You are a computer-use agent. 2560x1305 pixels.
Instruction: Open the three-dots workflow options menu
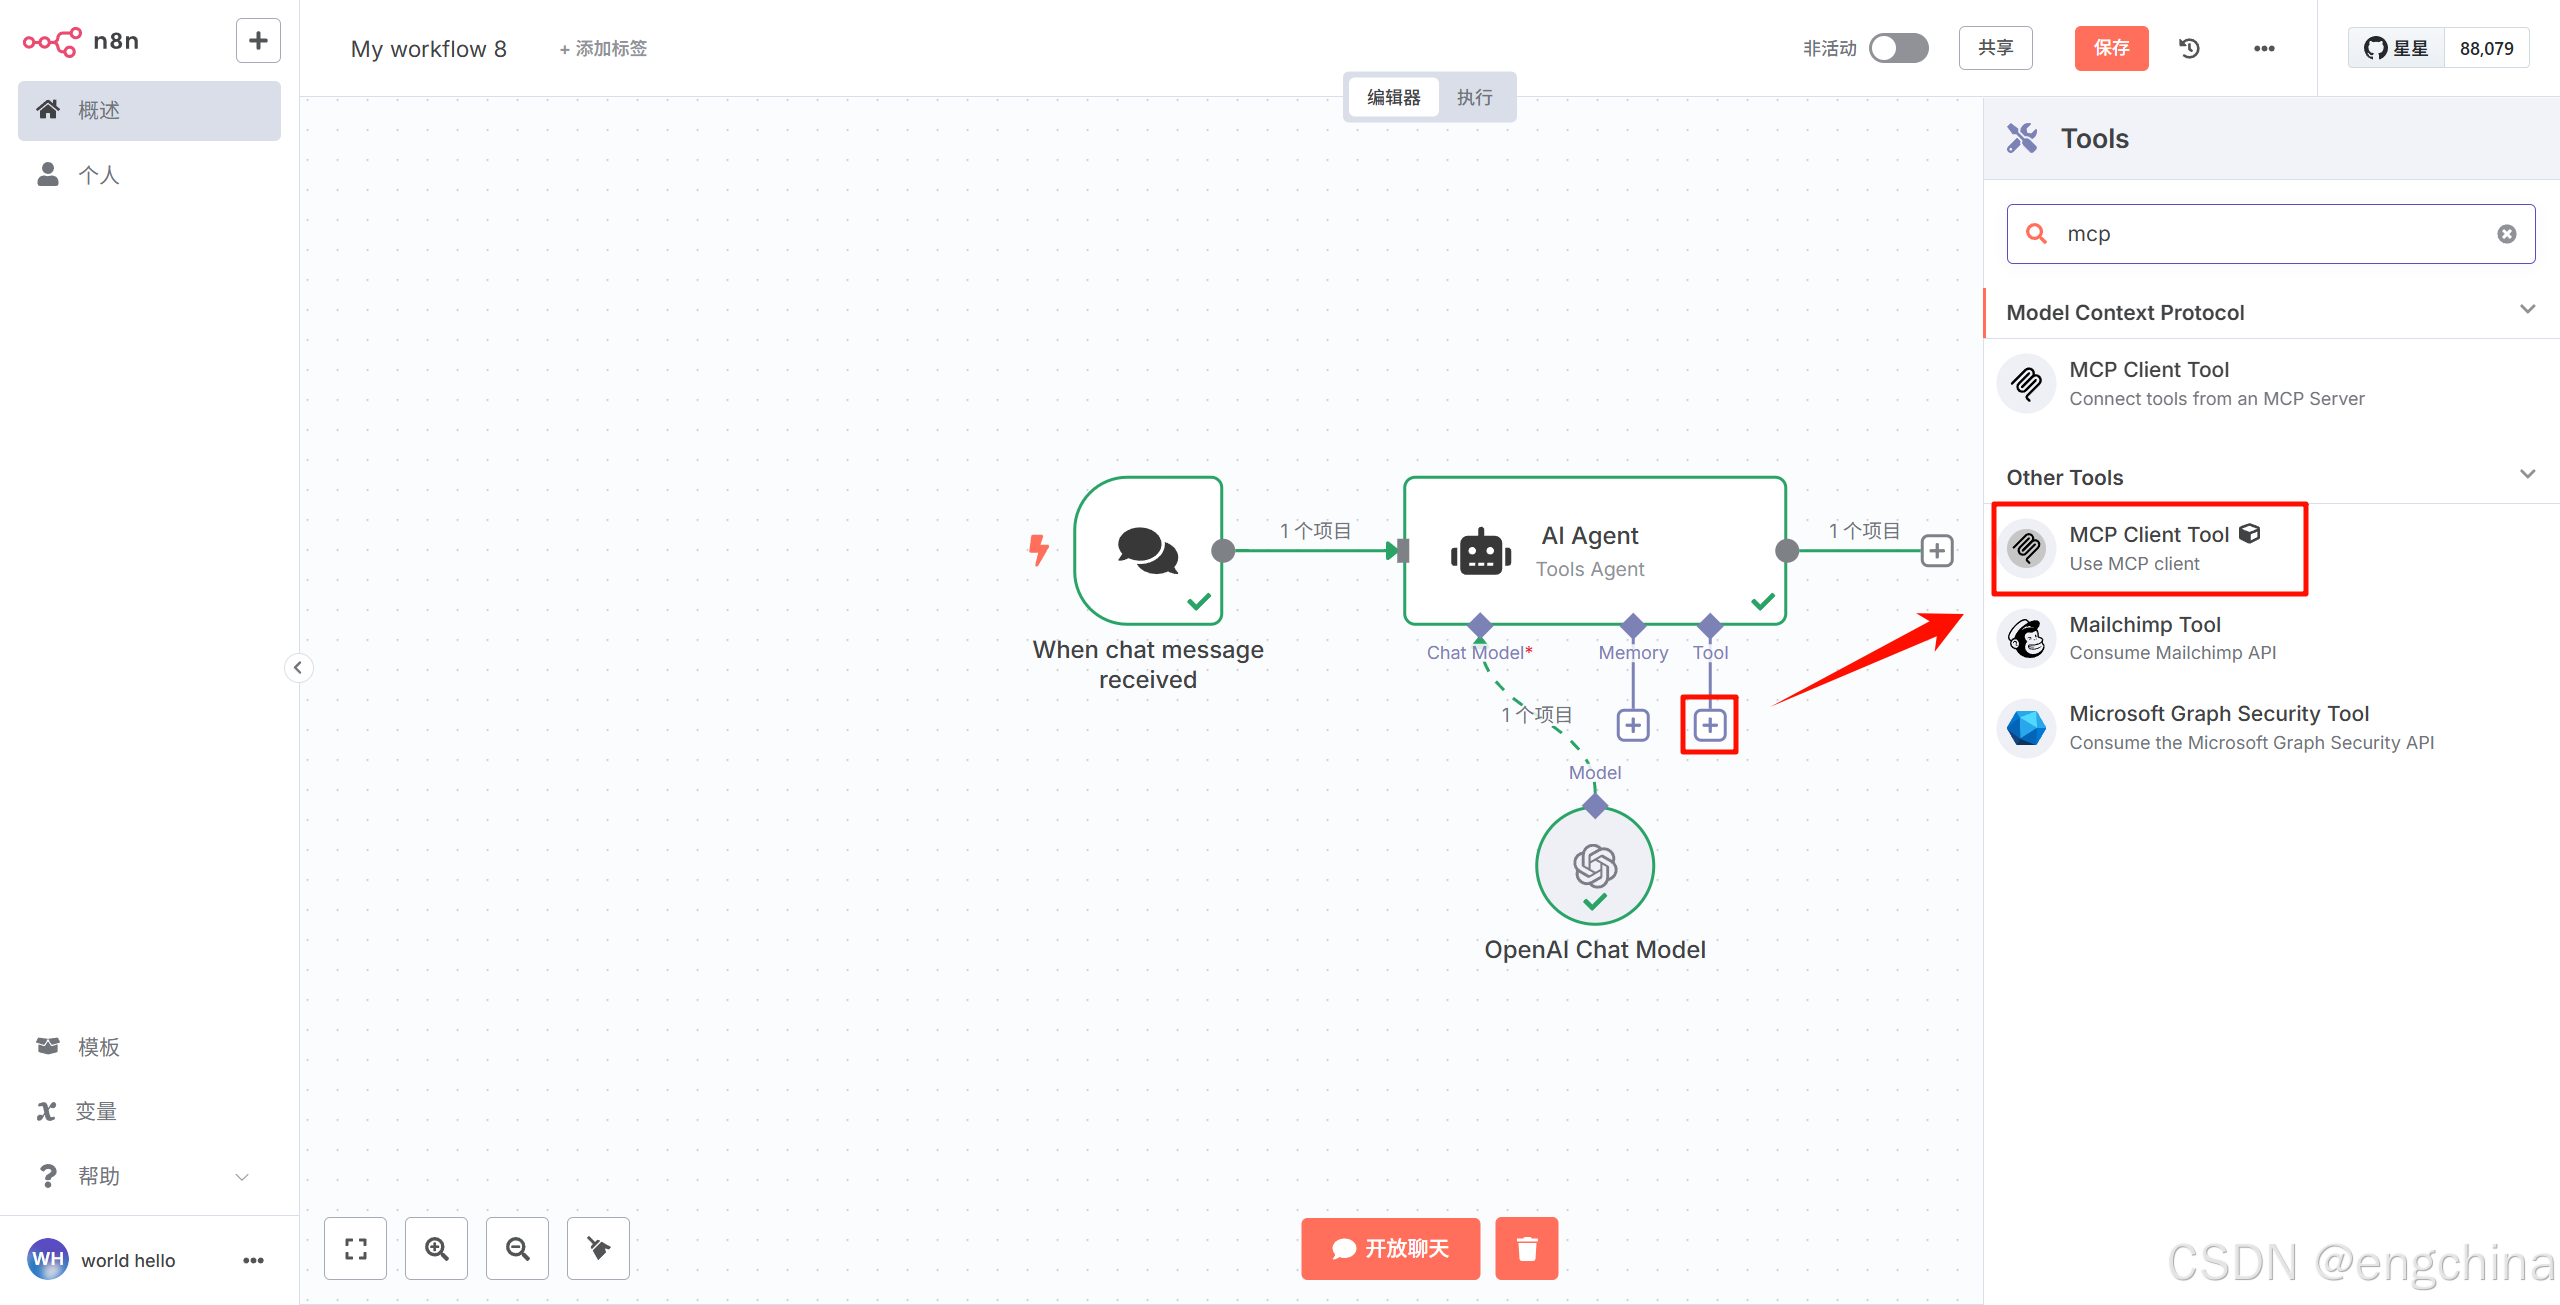pos(2264,48)
